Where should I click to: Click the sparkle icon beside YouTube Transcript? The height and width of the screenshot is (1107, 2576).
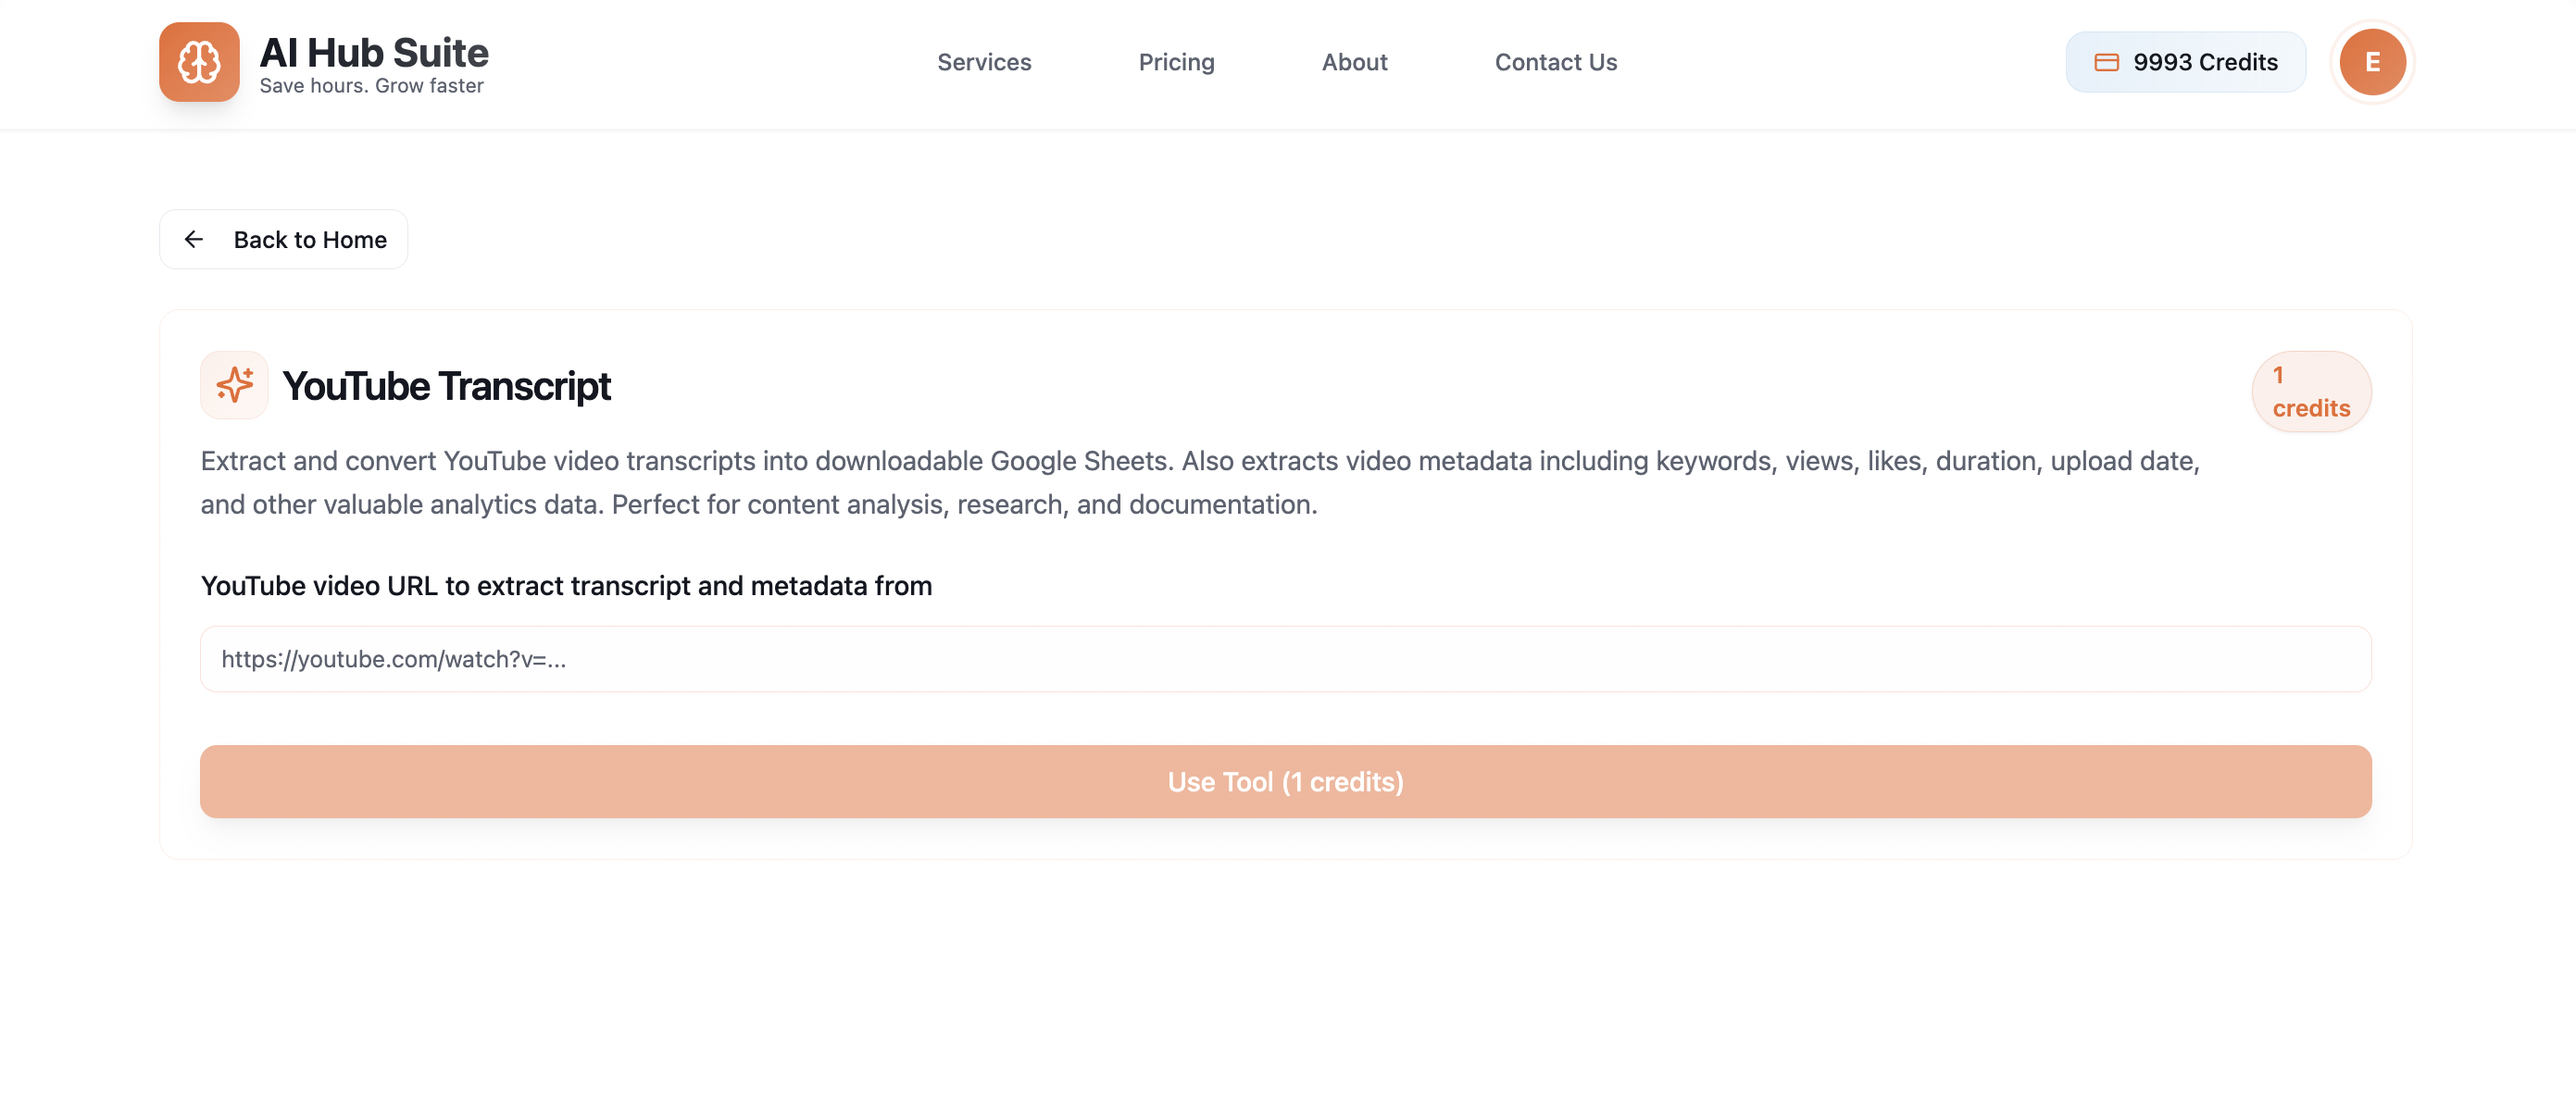click(234, 385)
